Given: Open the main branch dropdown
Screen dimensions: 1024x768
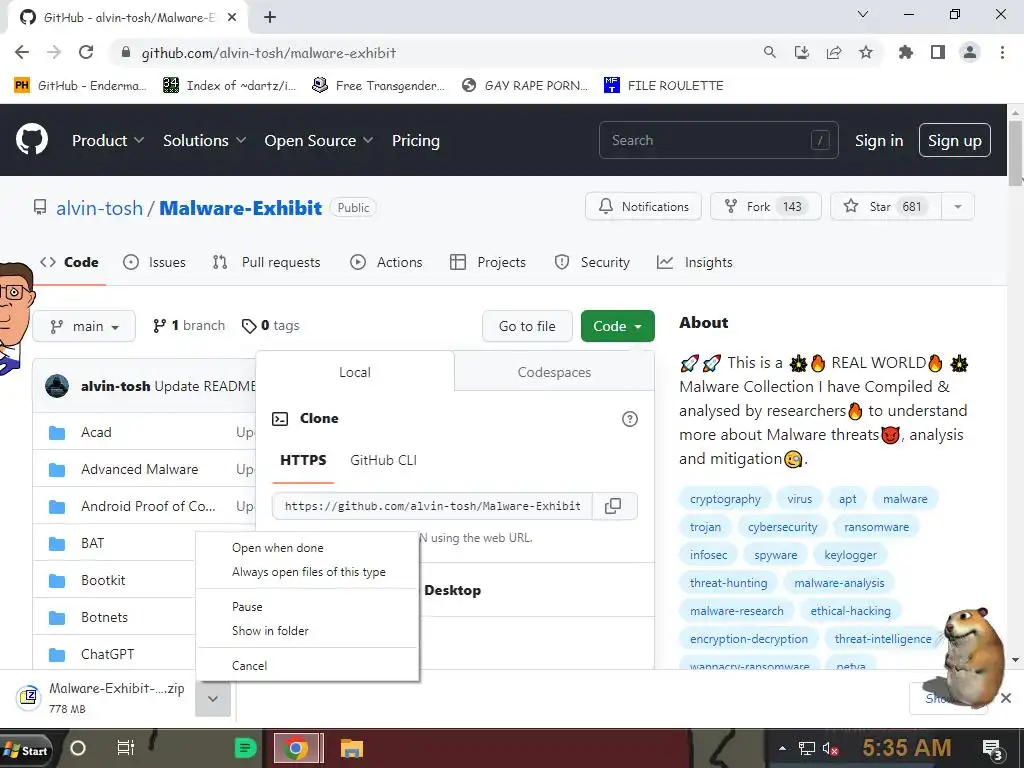Looking at the screenshot, I should pyautogui.click(x=84, y=326).
